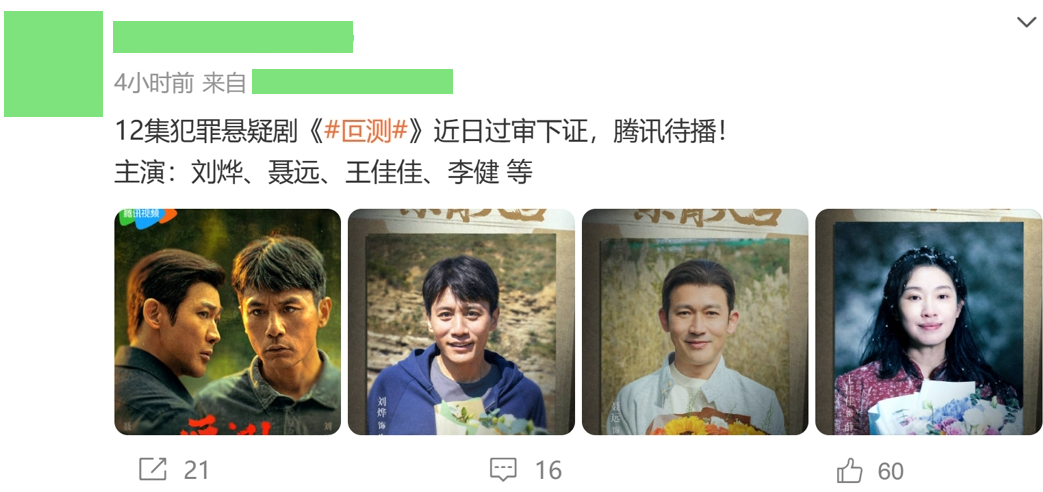Click the 4小时前 timestamp
1043x492 pixels.
(x=154, y=83)
